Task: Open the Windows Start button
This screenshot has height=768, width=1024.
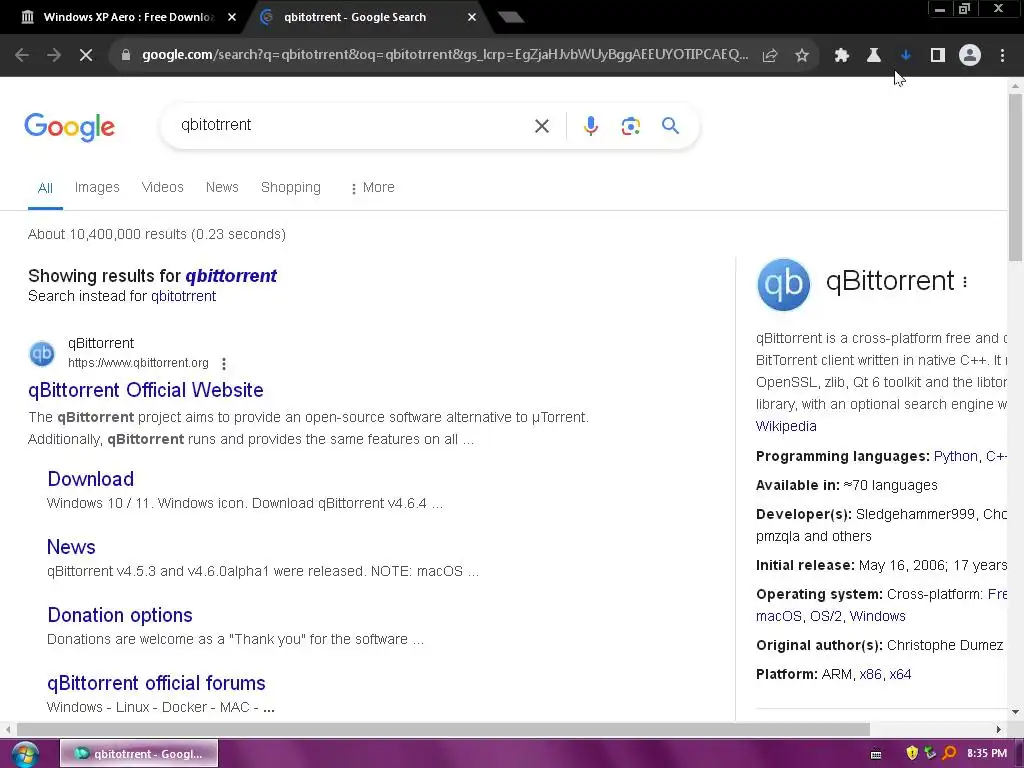Action: [x=24, y=754]
